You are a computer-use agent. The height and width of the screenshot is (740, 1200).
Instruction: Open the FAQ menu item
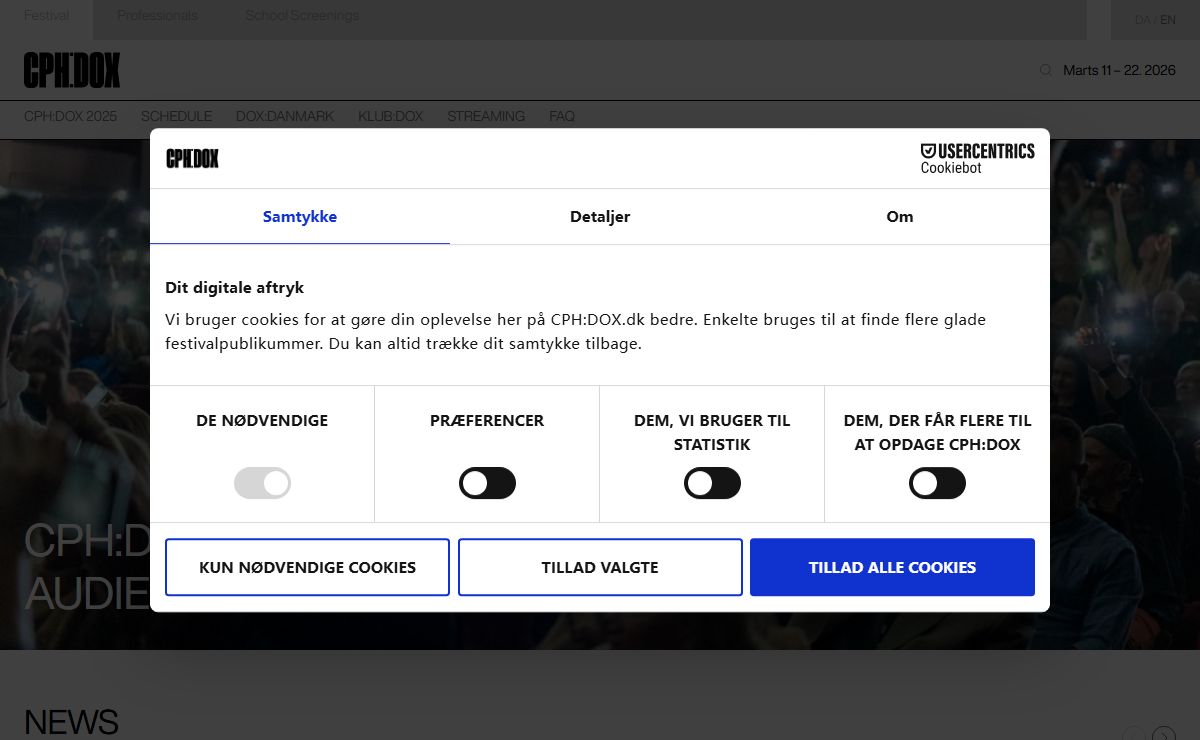562,116
